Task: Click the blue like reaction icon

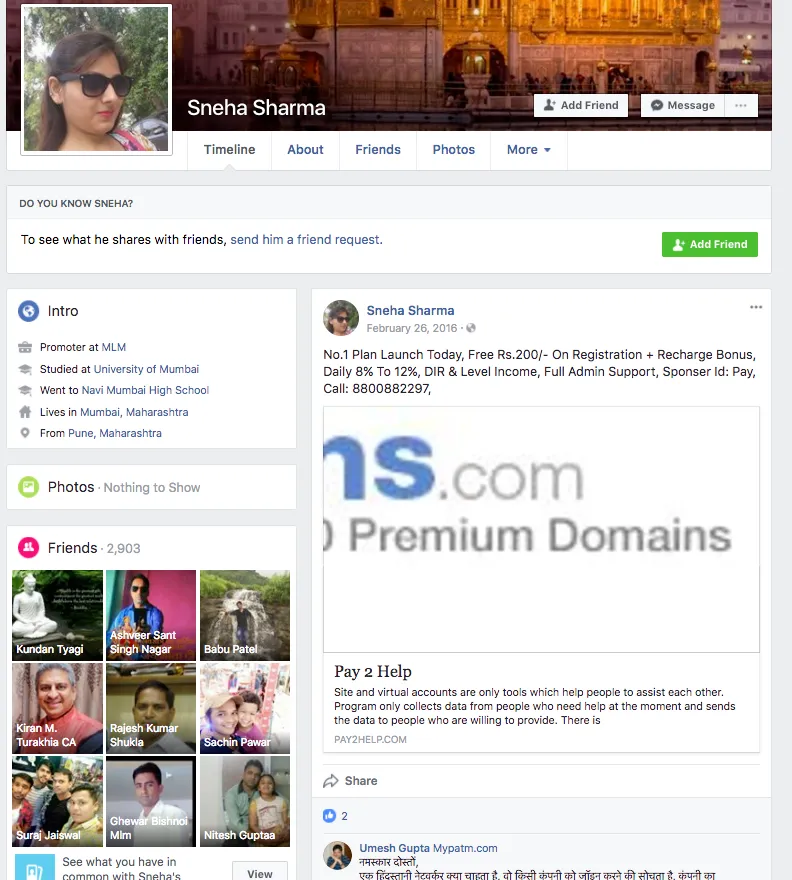Action: [329, 815]
